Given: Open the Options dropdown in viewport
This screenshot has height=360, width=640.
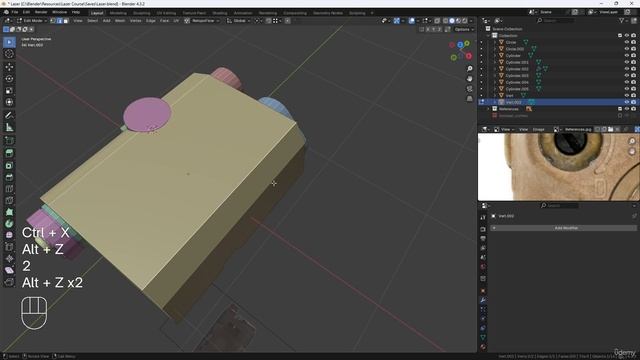Looking at the screenshot, I should (464, 29).
